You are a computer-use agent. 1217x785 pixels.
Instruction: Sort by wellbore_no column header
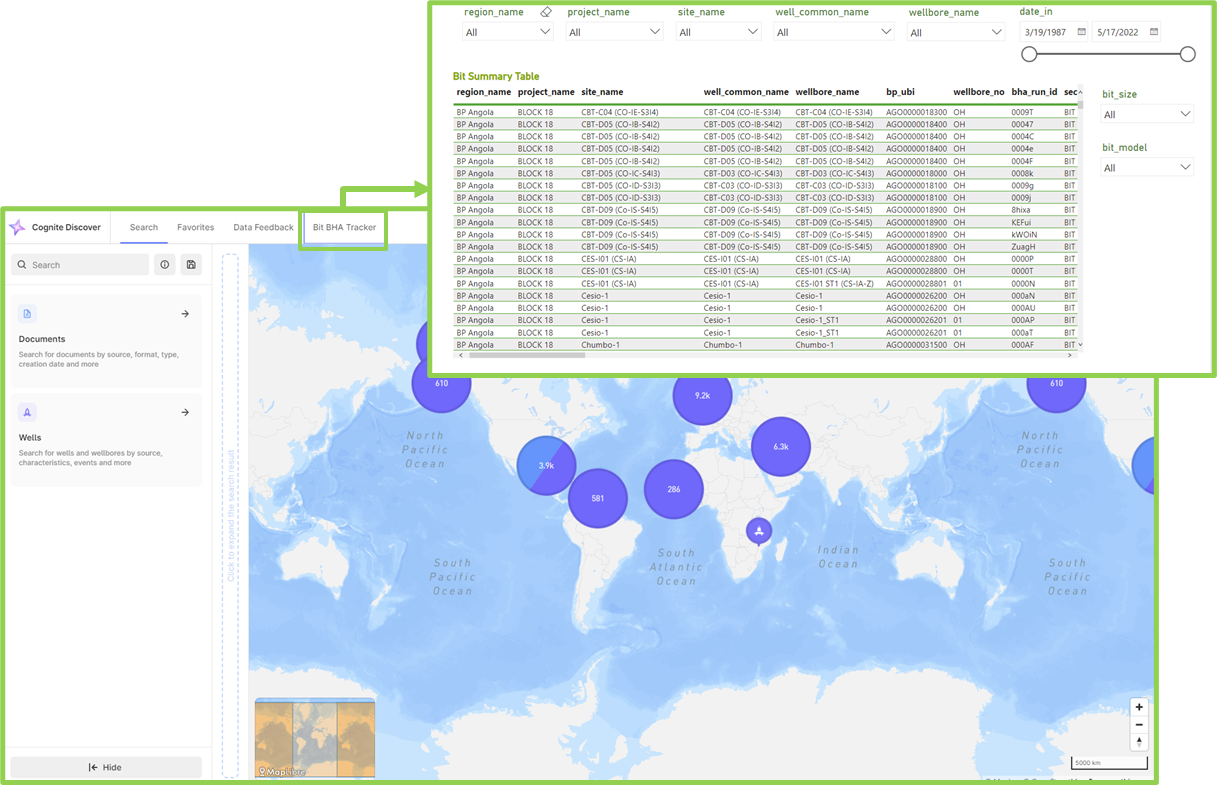978,92
